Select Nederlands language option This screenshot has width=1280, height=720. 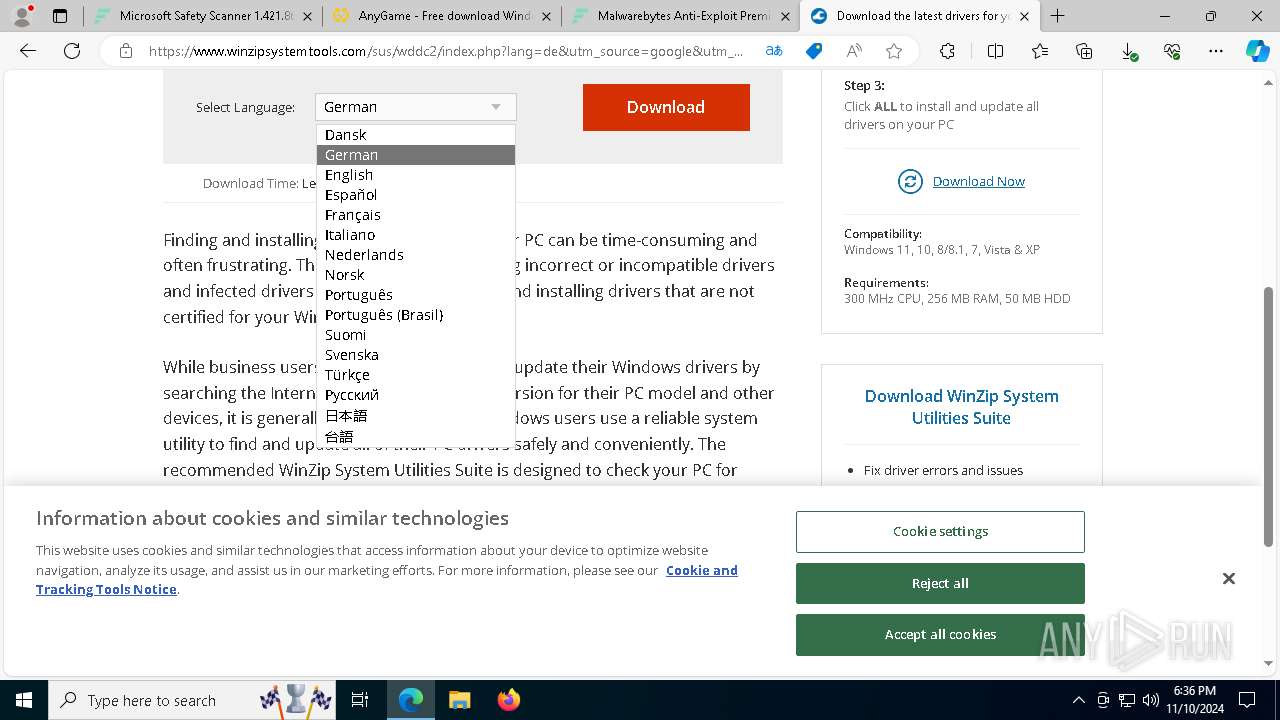pyautogui.click(x=416, y=255)
